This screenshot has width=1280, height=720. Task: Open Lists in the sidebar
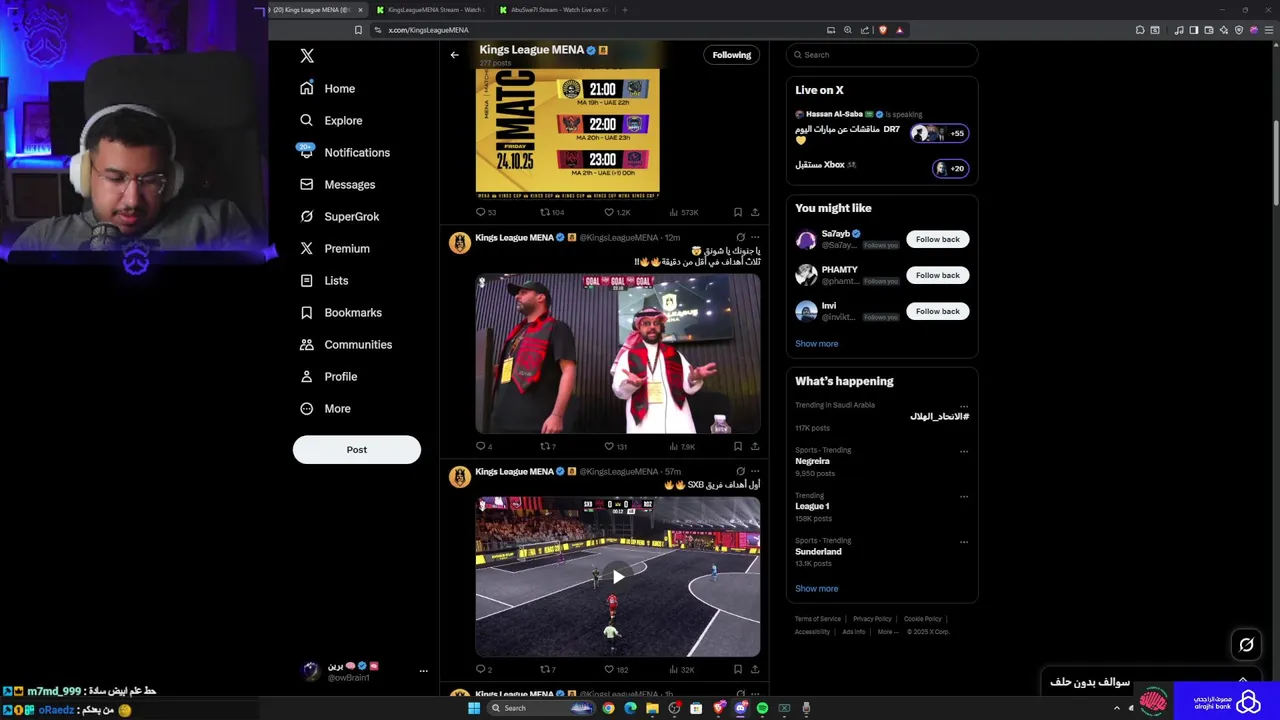click(323, 281)
